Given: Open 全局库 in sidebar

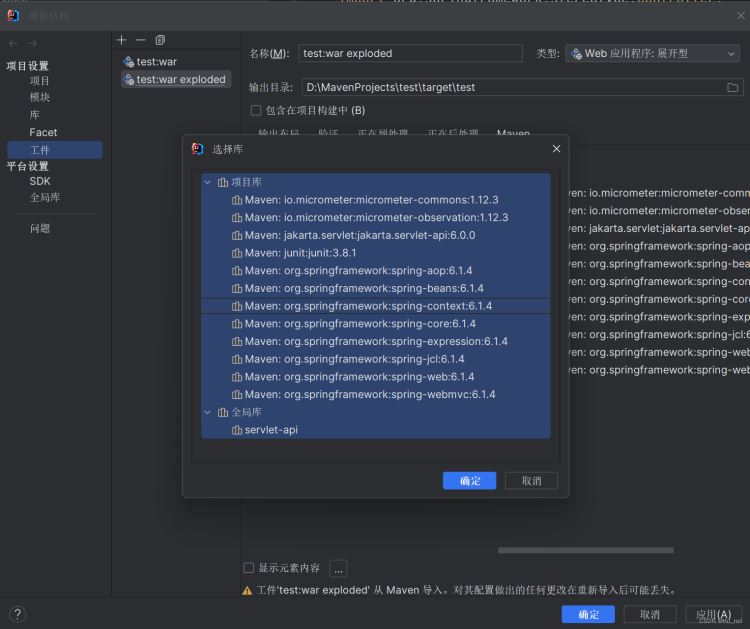Looking at the screenshot, I should (x=44, y=198).
